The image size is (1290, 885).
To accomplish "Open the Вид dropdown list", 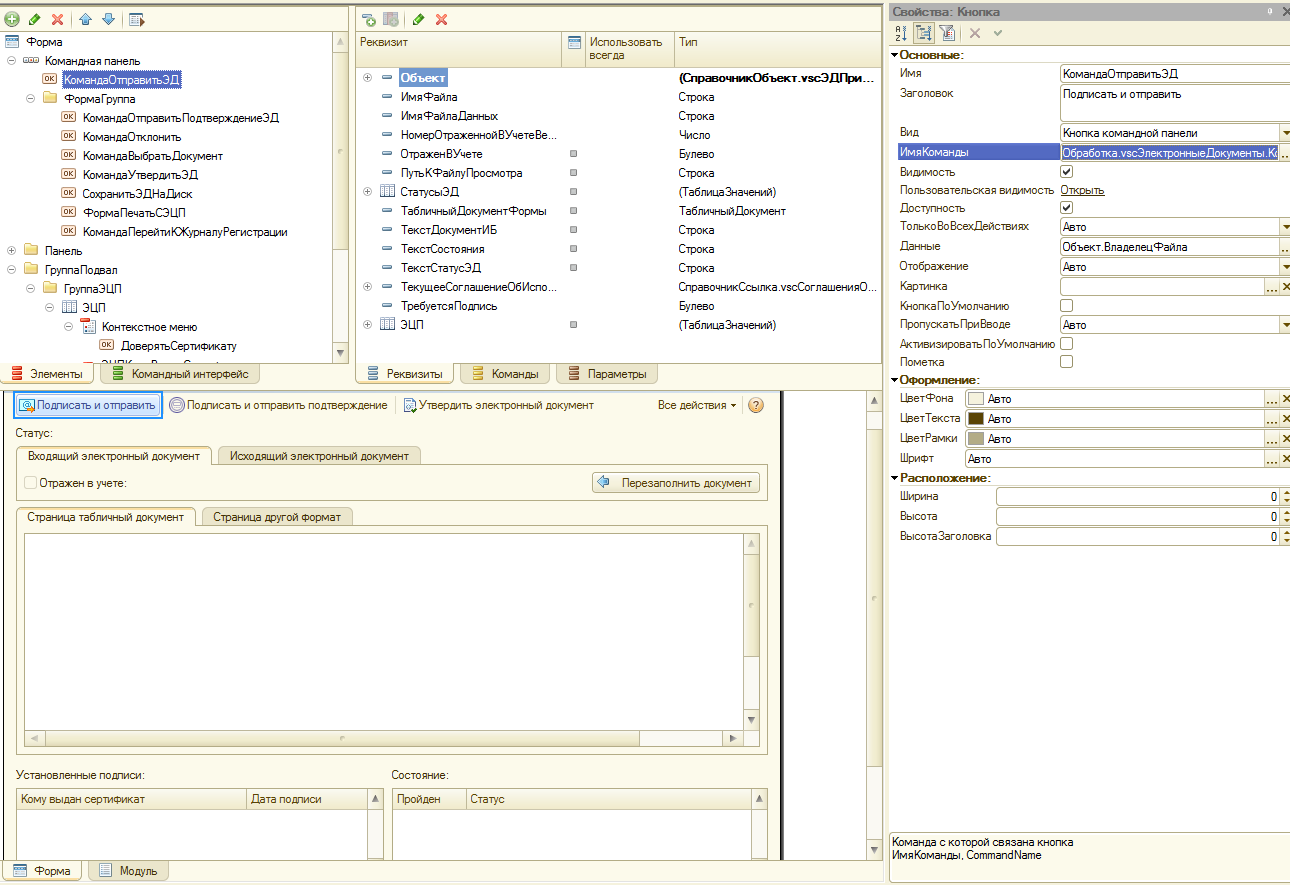I will tap(1284, 133).
